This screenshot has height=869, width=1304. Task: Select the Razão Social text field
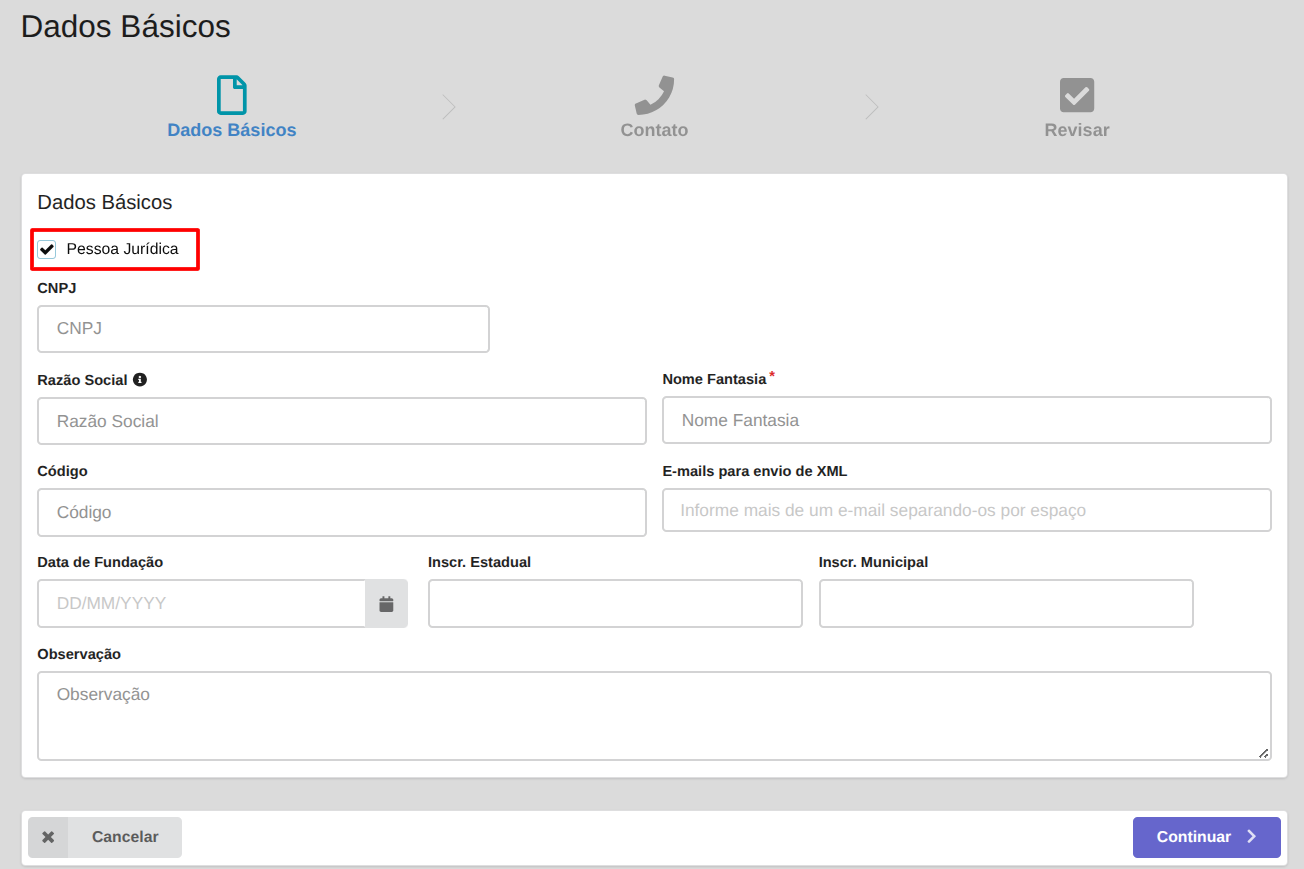tap(341, 421)
